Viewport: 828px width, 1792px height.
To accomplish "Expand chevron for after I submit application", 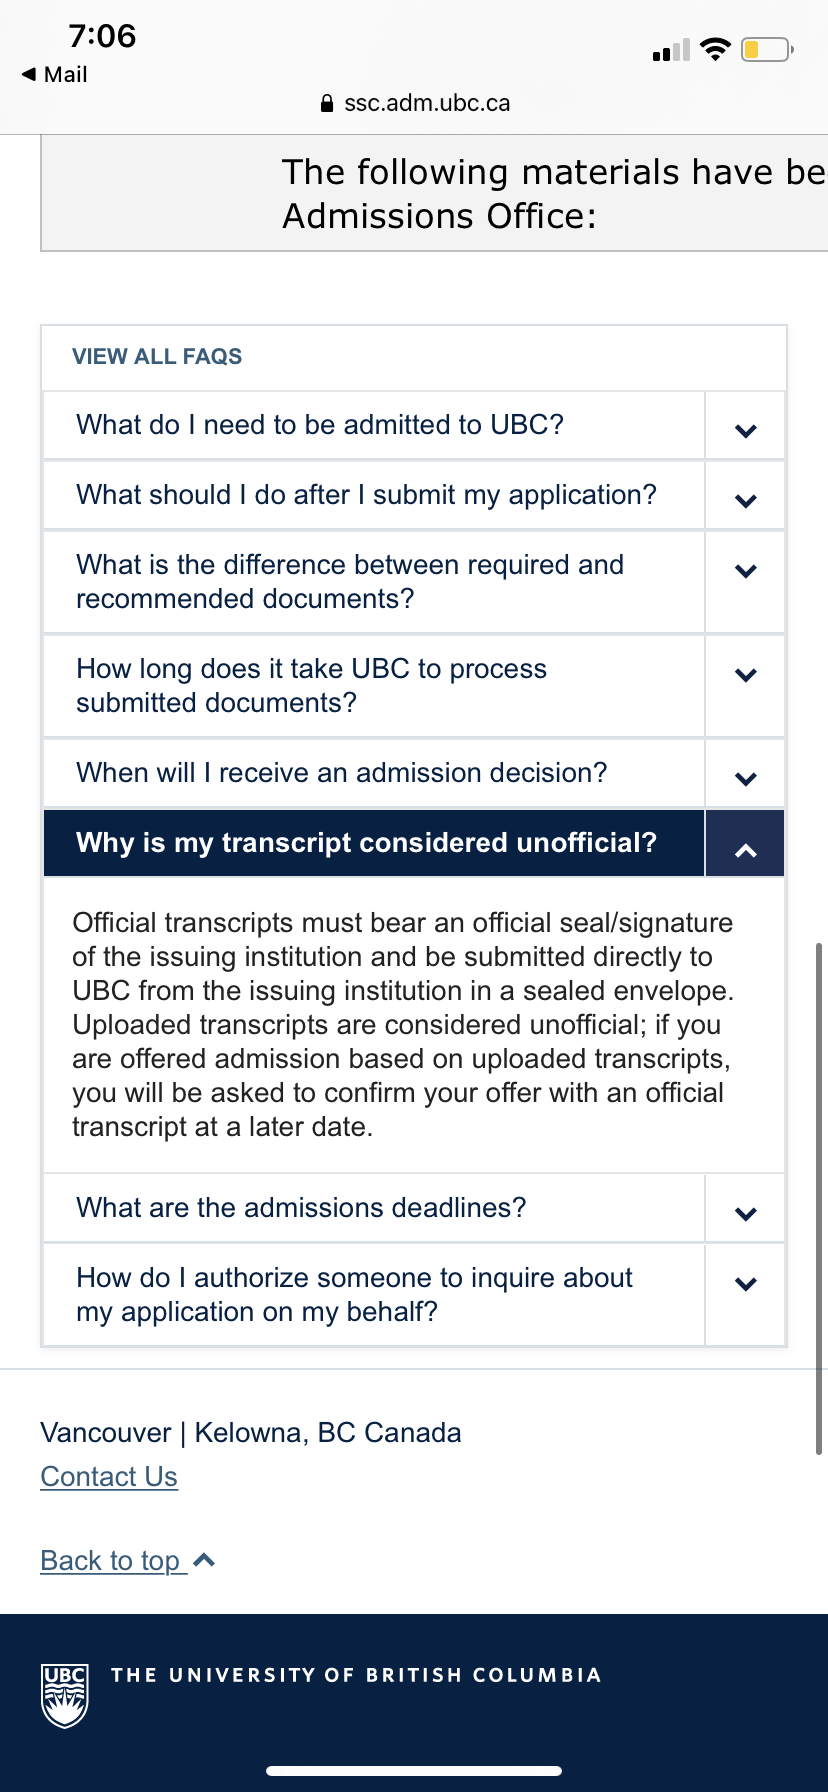I will pos(745,496).
